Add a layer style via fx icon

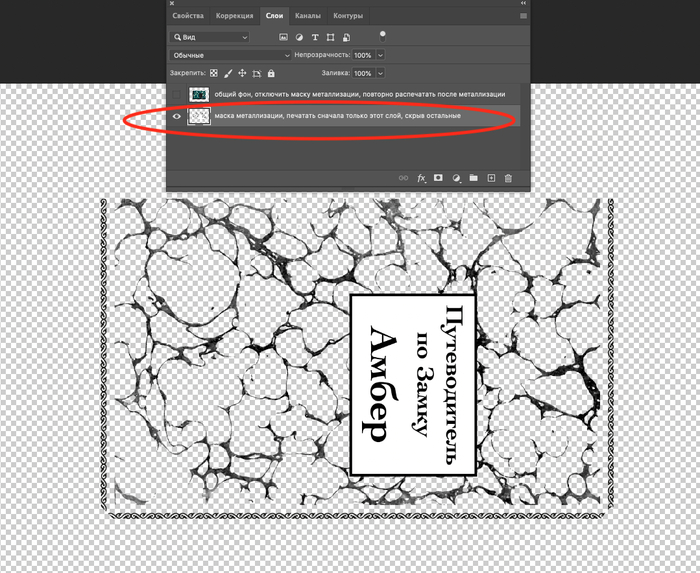click(421, 178)
